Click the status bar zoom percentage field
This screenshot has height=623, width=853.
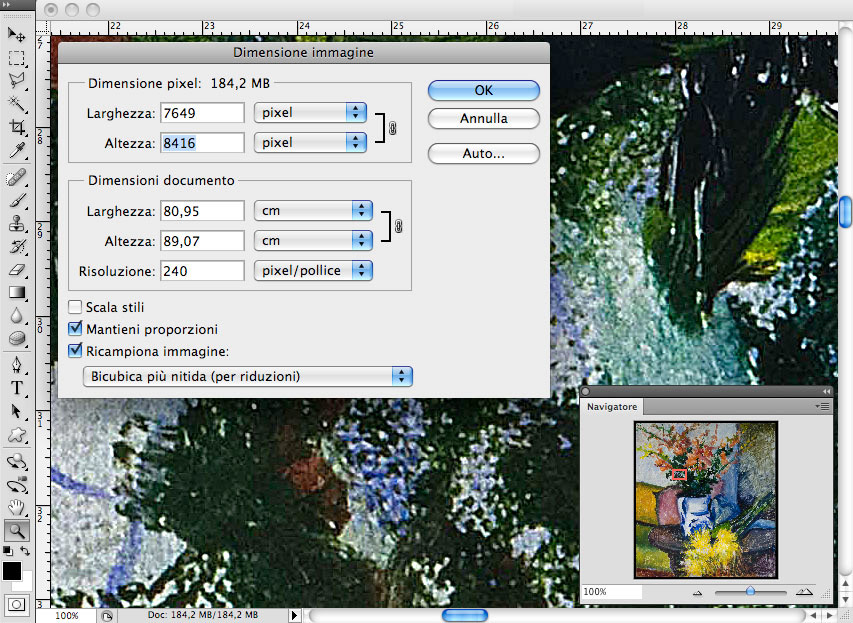tap(67, 615)
